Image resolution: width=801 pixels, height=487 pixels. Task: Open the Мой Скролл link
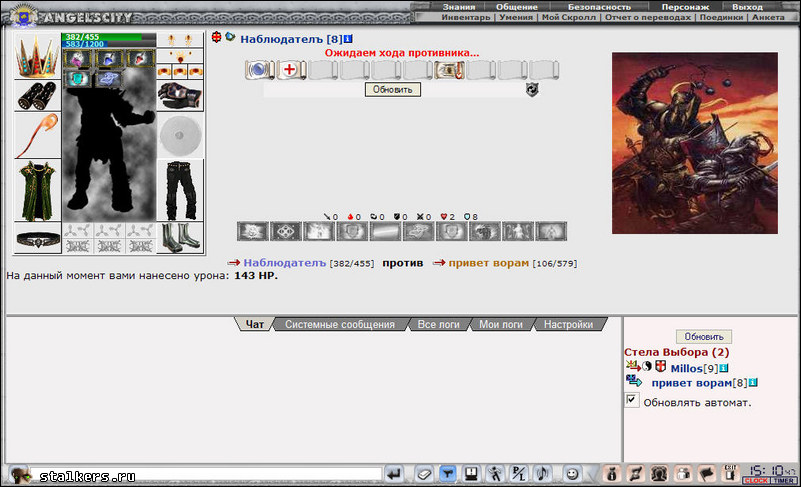click(x=569, y=17)
